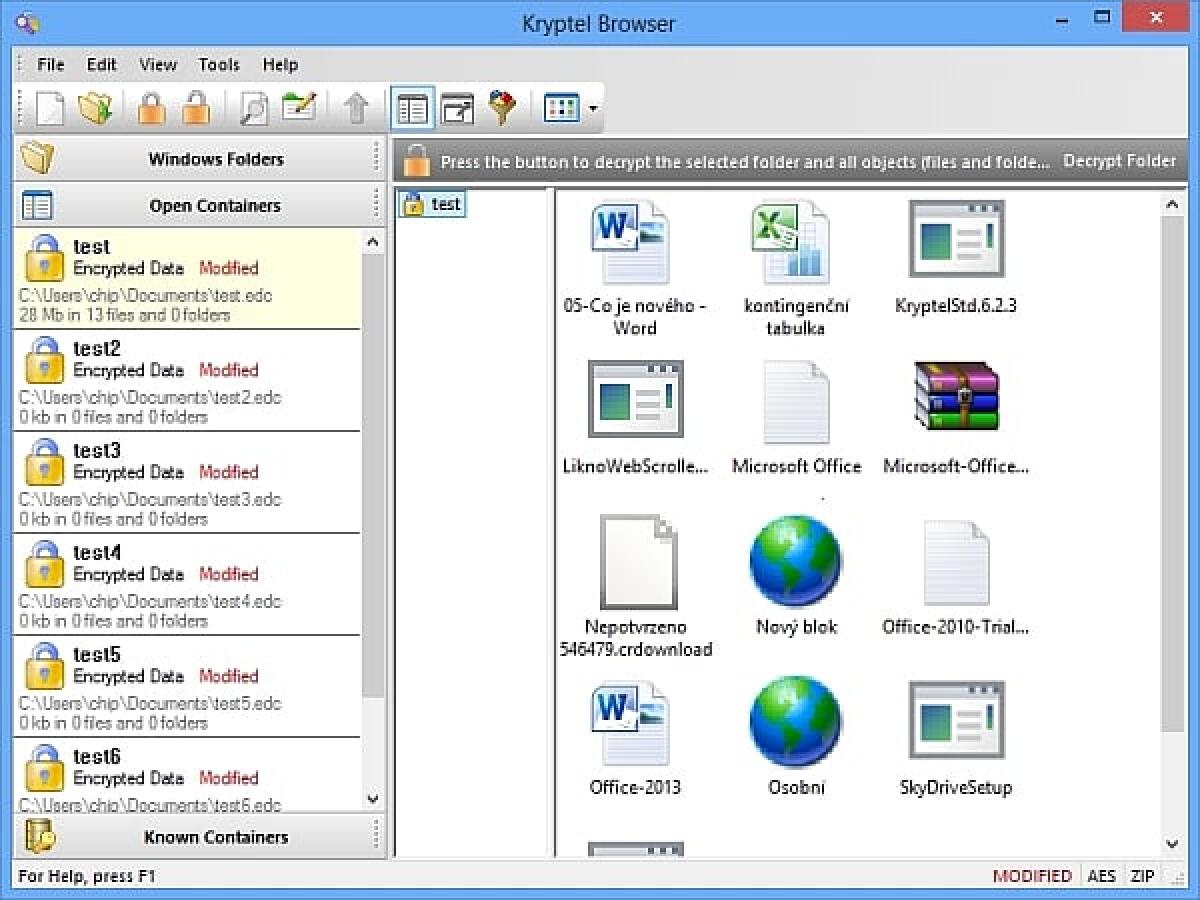The height and width of the screenshot is (900, 1200).
Task: Navigate up using the arrow toolbar icon
Action: (356, 107)
